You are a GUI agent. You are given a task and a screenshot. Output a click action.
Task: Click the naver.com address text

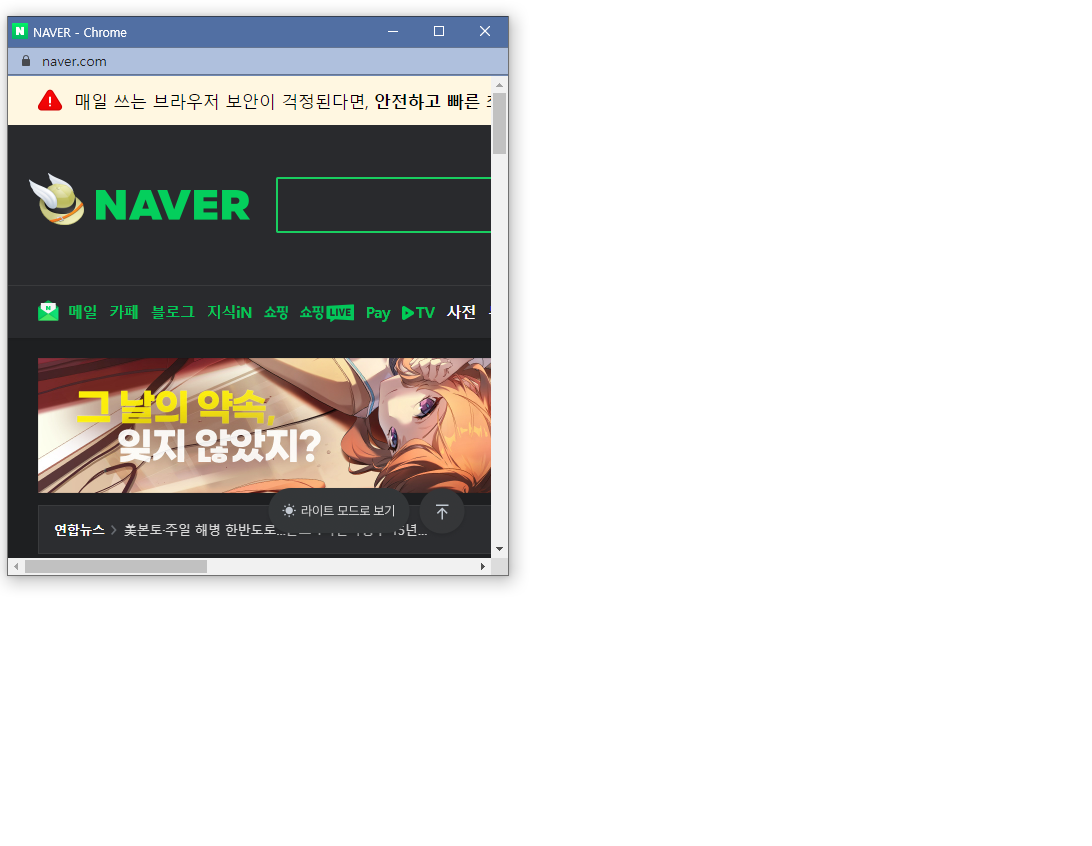pos(74,61)
